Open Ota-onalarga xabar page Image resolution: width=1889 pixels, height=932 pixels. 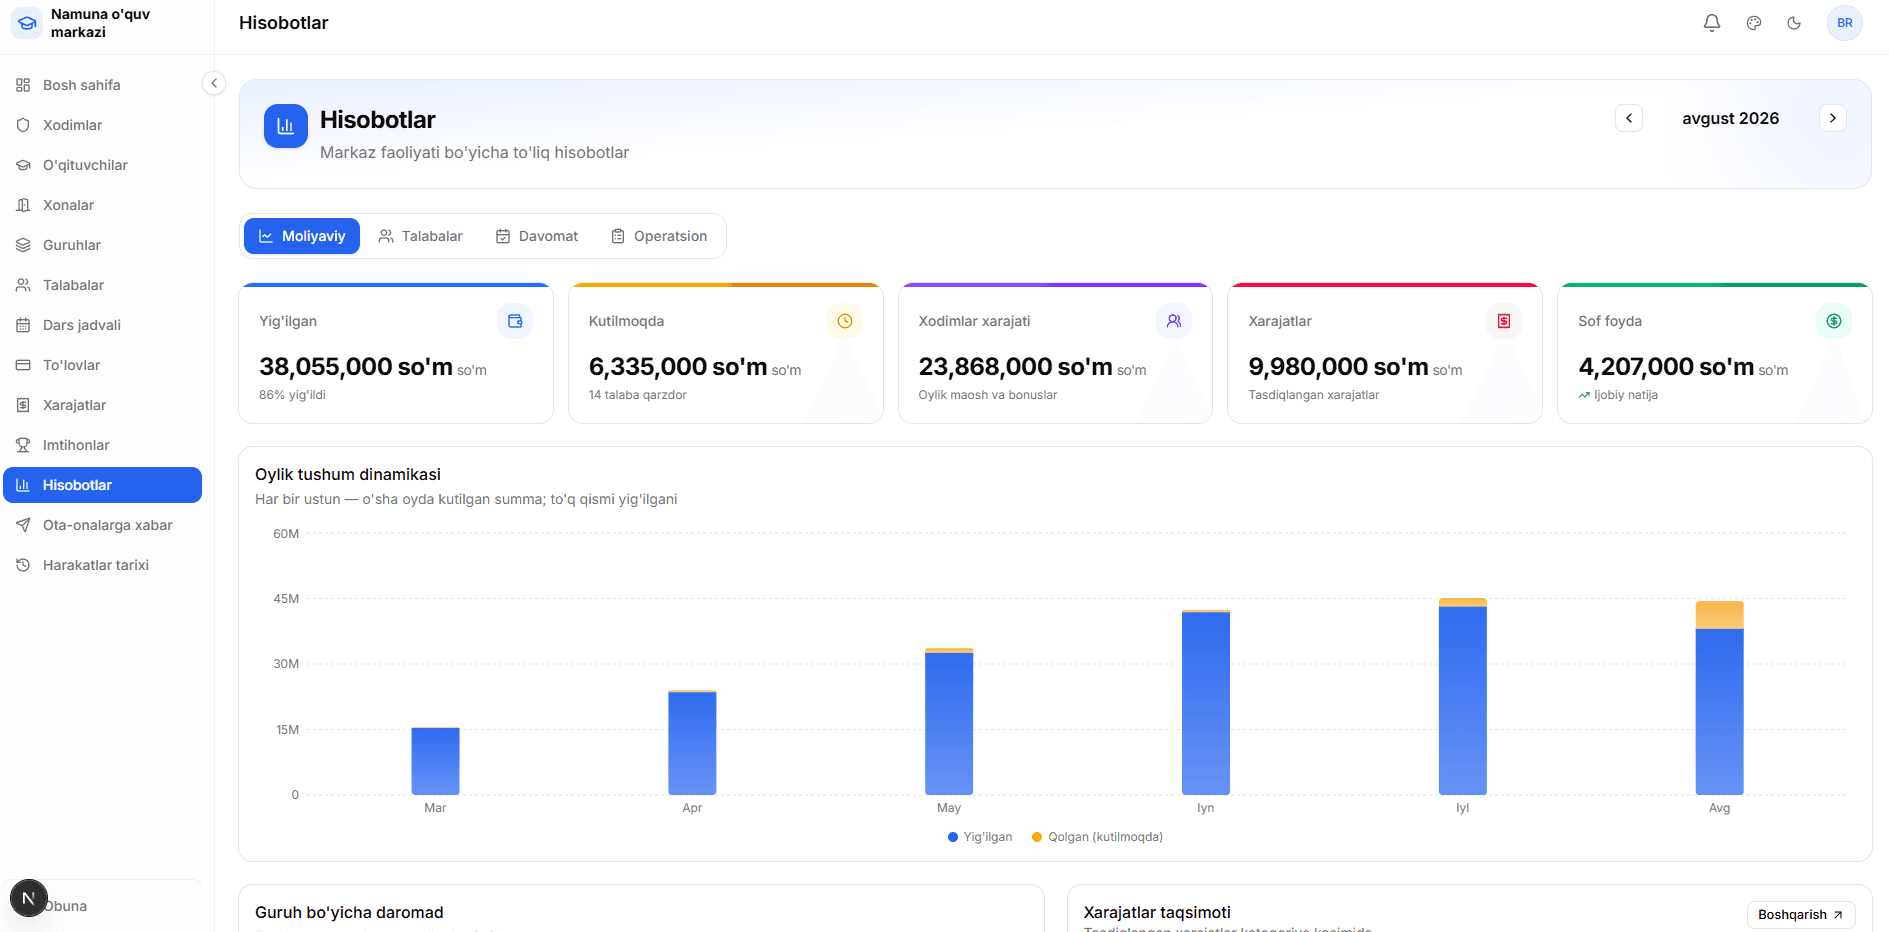103,525
